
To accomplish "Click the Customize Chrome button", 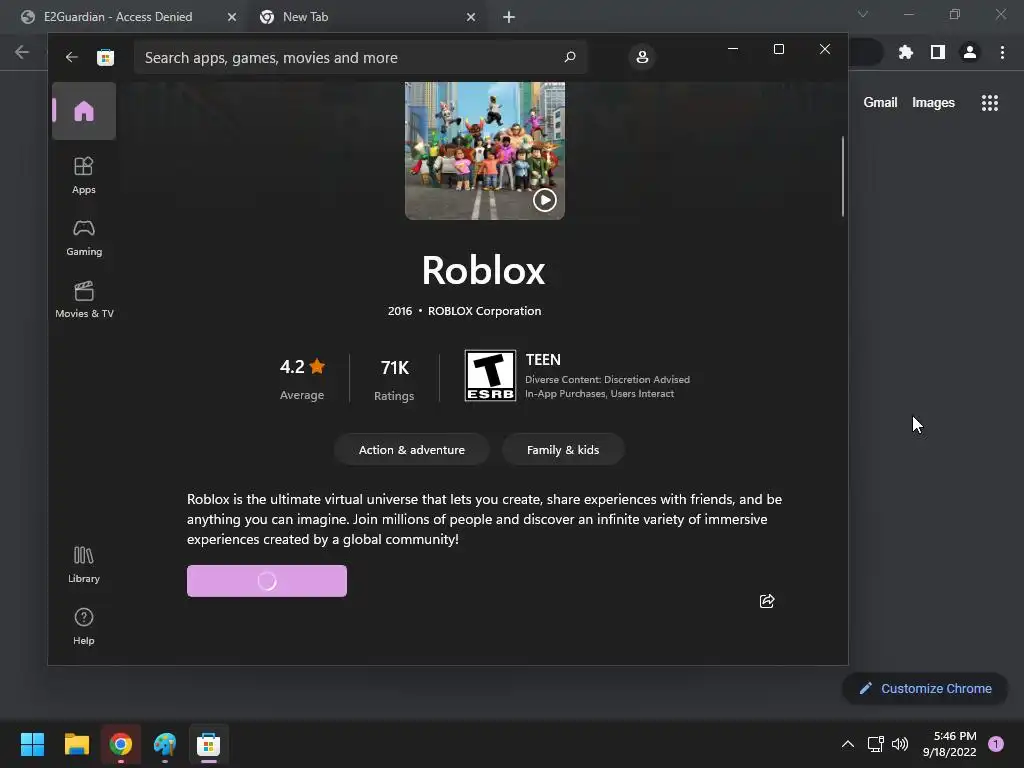I will pos(925,688).
